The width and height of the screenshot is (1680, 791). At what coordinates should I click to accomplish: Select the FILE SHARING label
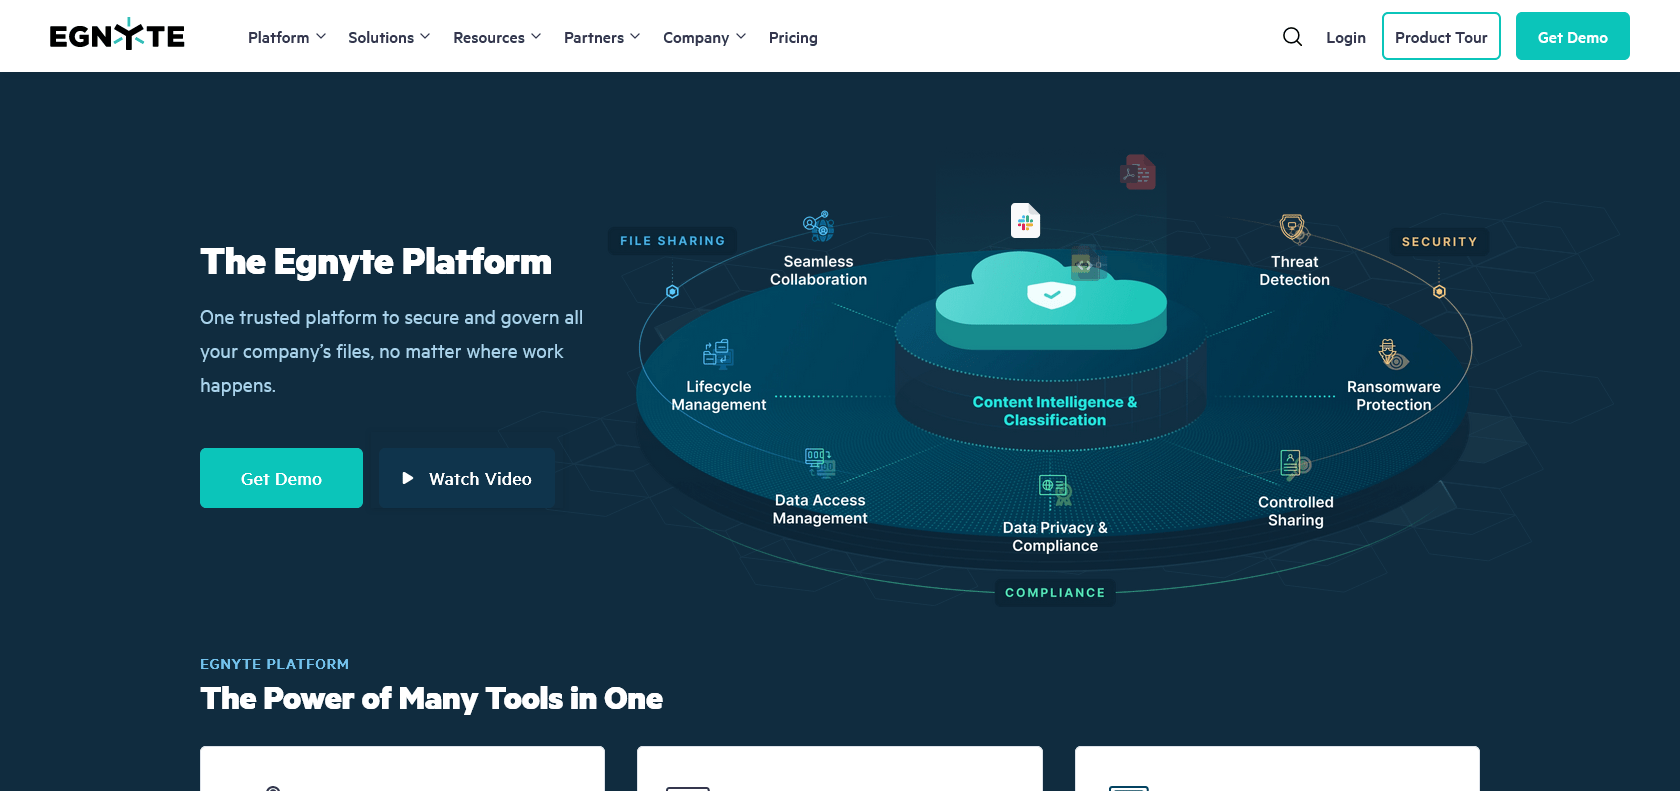coord(672,241)
